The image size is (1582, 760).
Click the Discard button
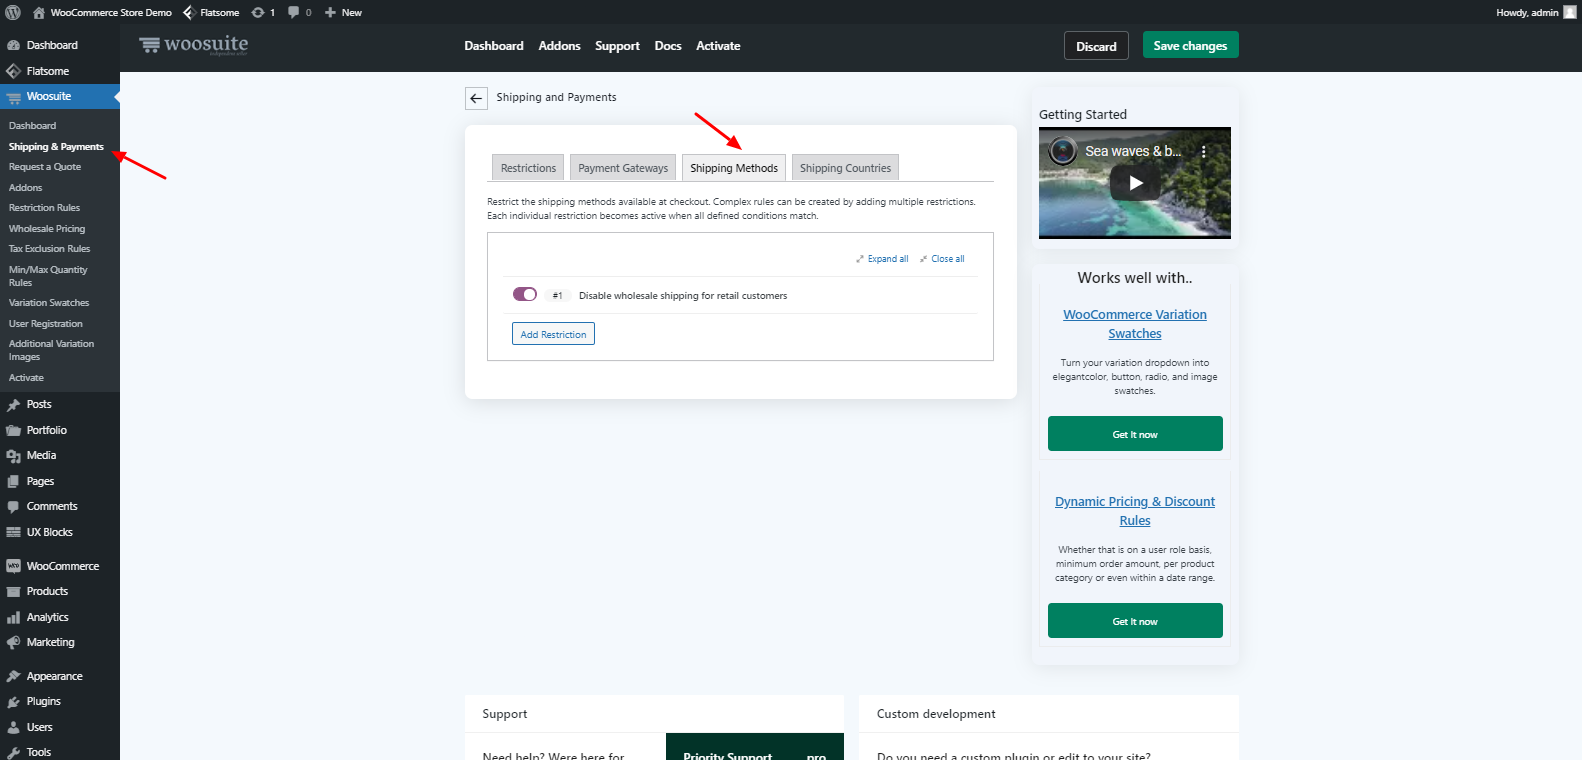tap(1096, 46)
